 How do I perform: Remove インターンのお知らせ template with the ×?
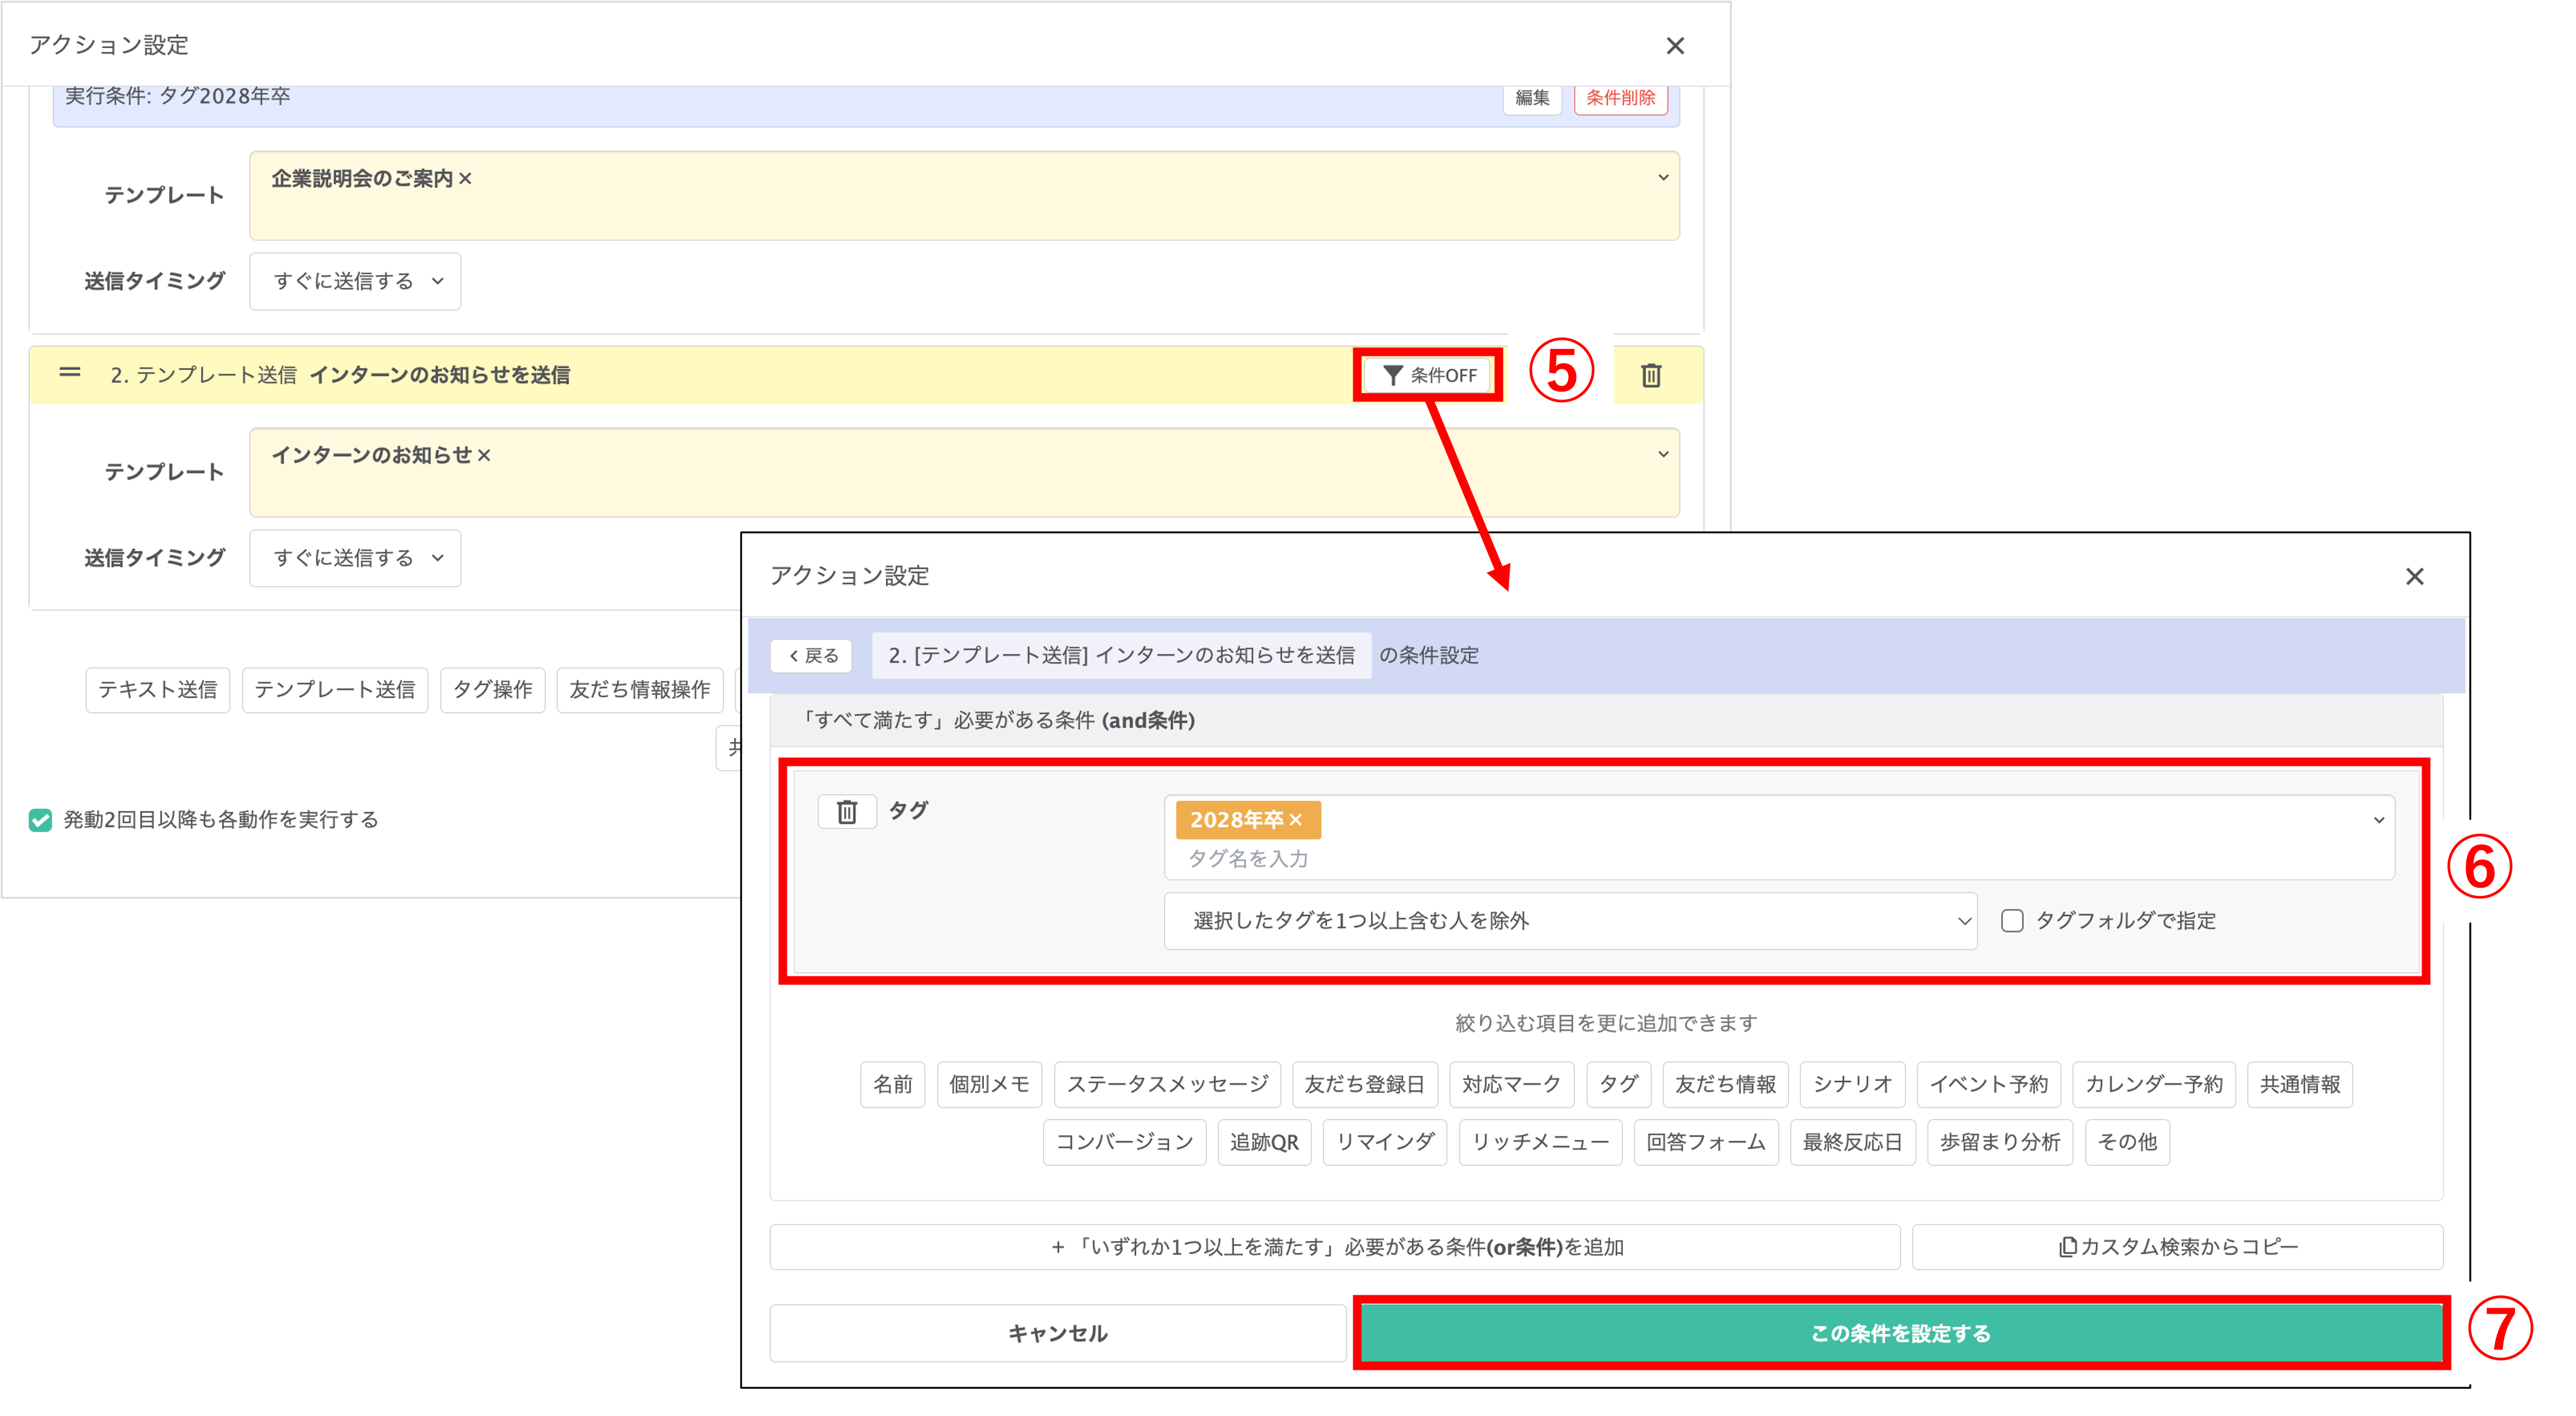point(484,455)
